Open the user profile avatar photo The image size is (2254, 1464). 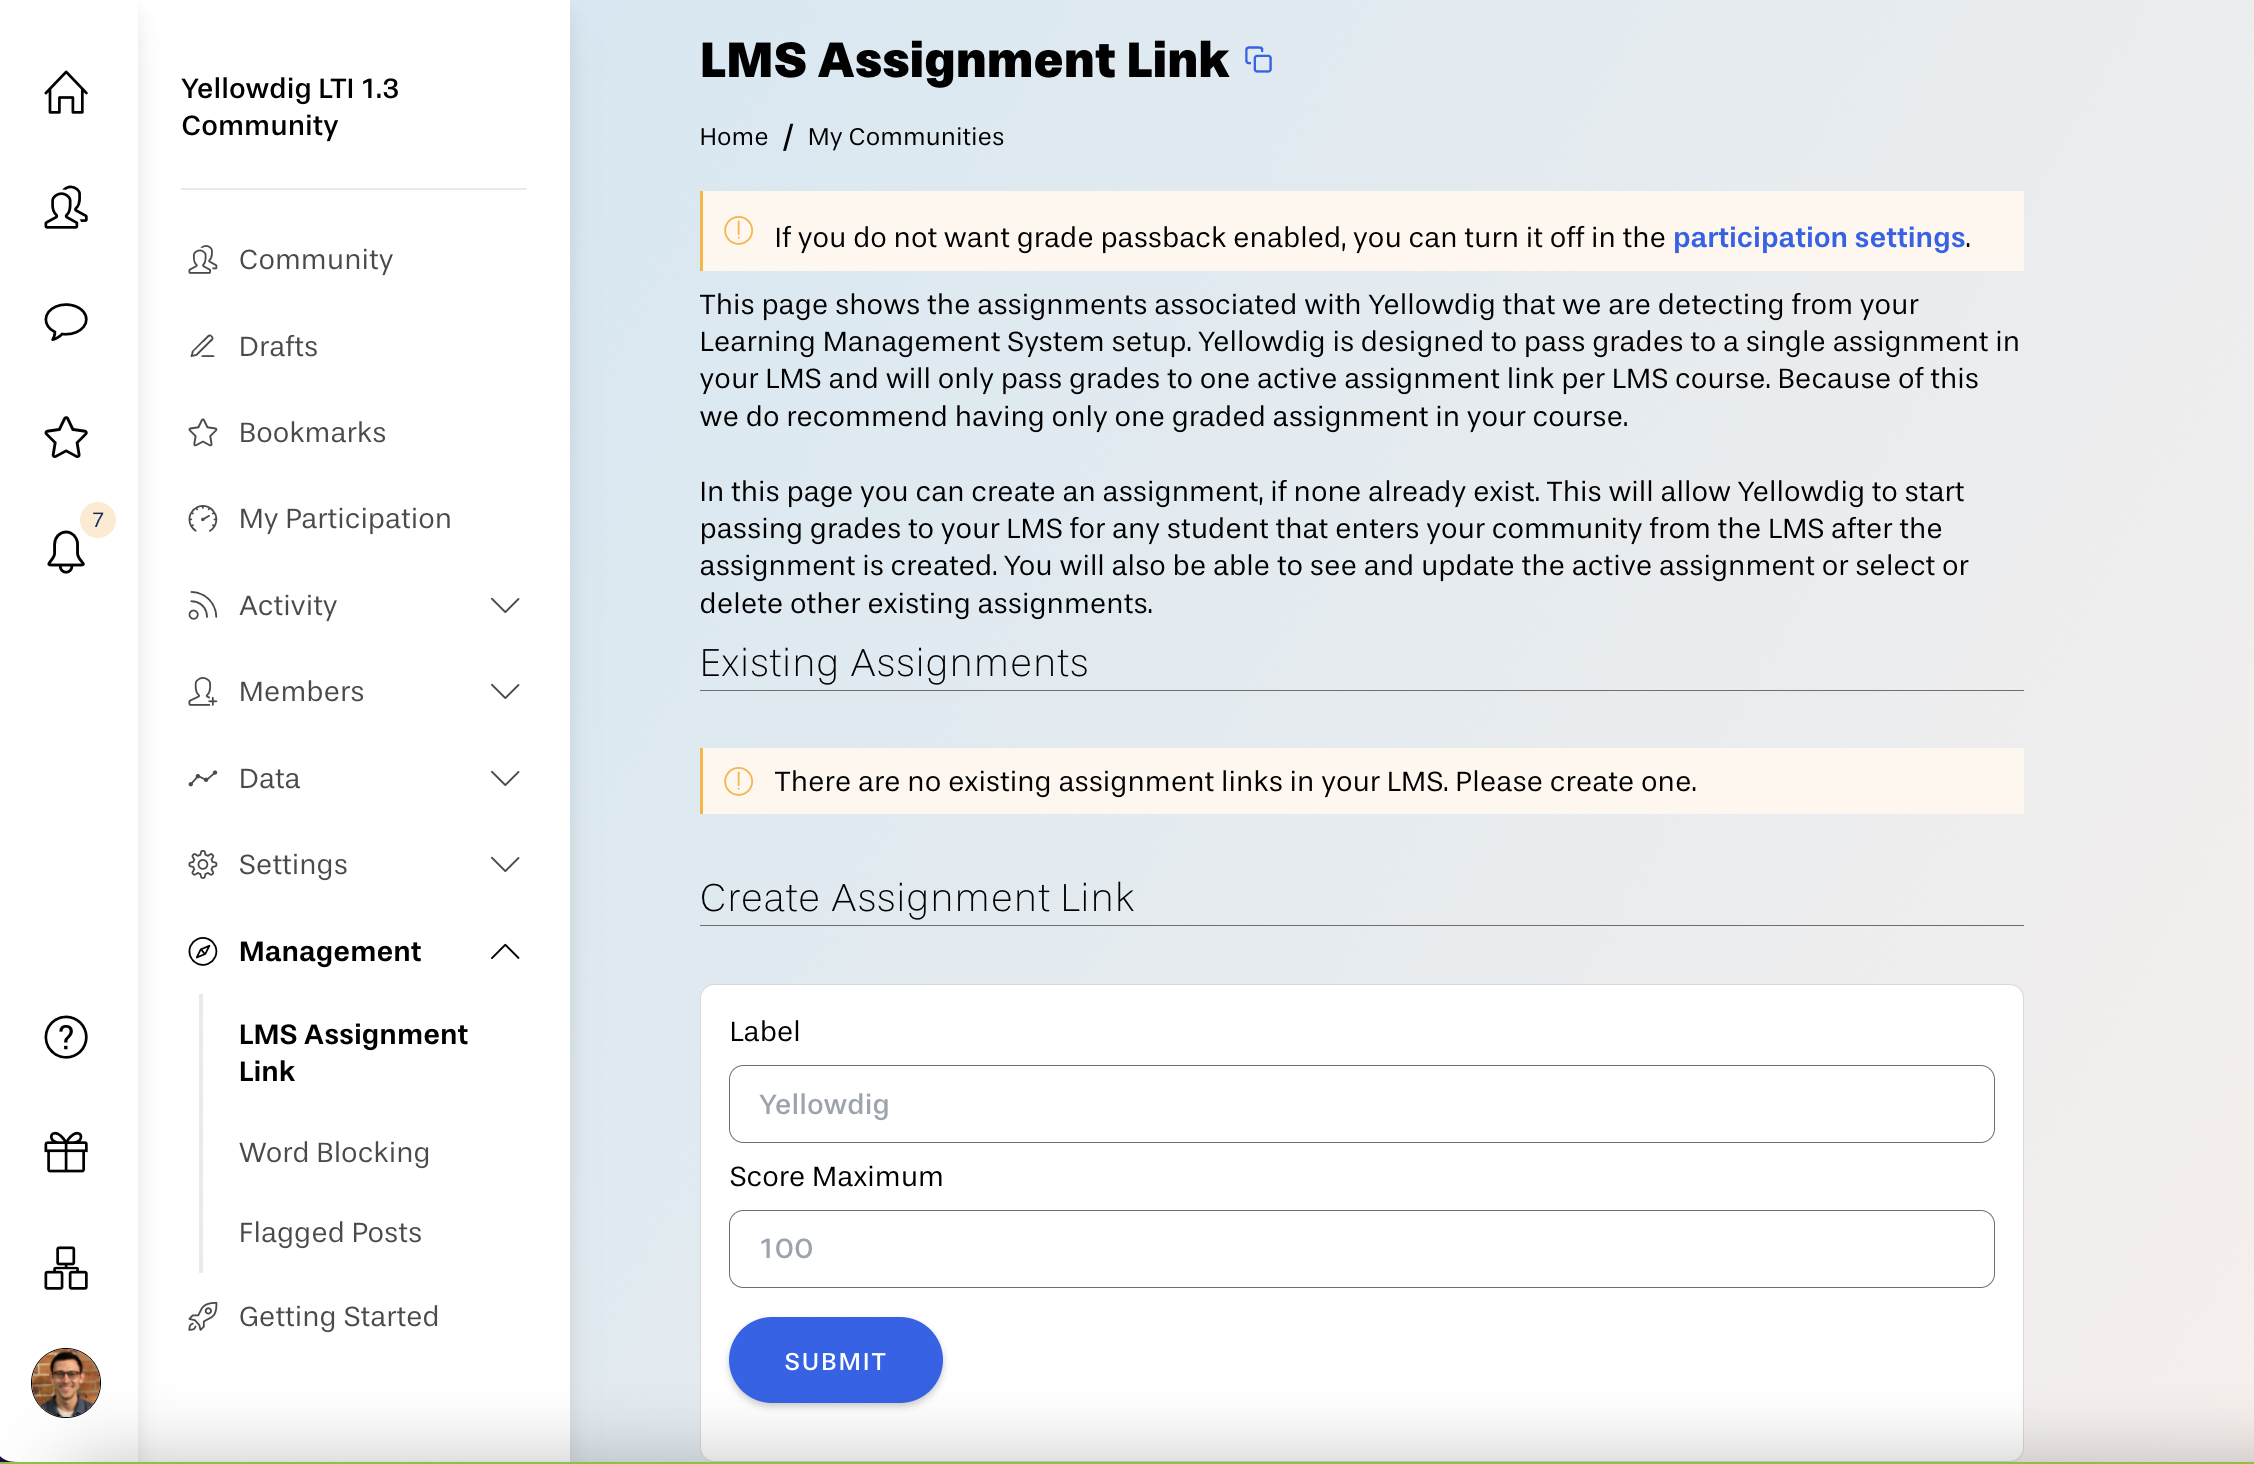(x=66, y=1383)
